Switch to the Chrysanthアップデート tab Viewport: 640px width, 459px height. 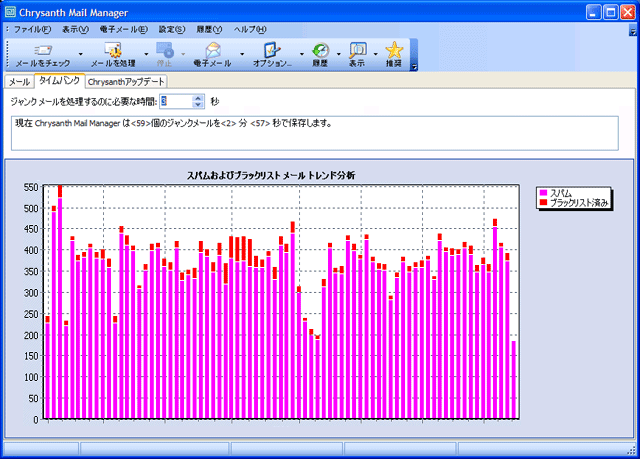tap(126, 82)
